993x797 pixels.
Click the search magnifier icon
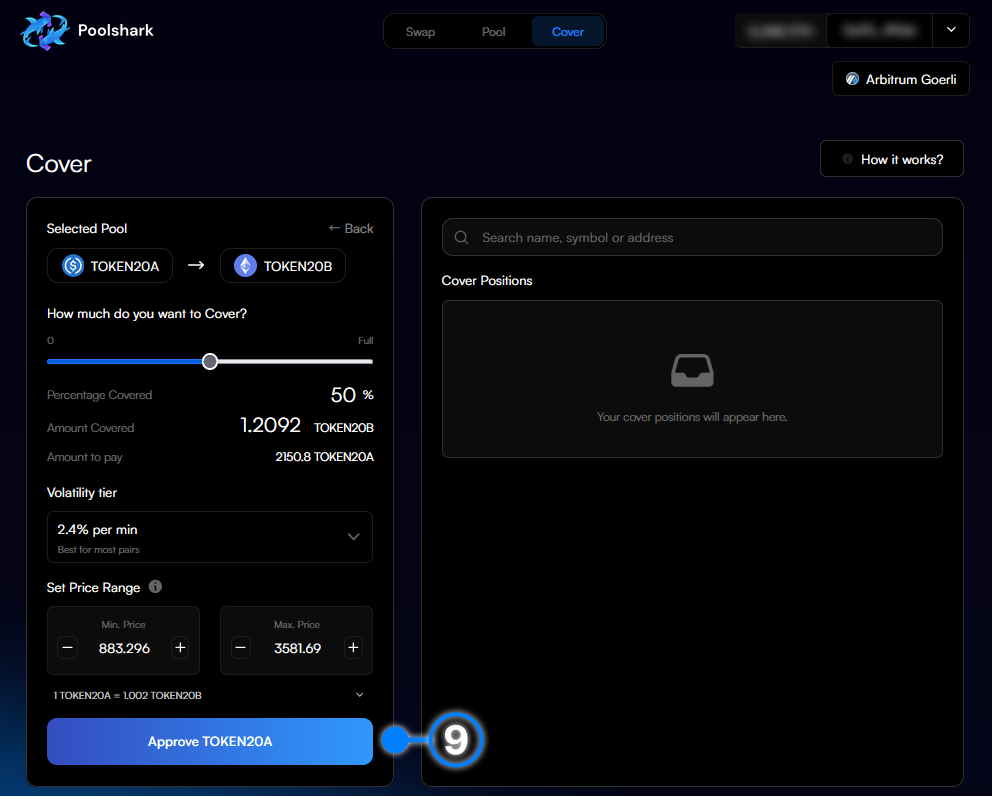[462, 238]
